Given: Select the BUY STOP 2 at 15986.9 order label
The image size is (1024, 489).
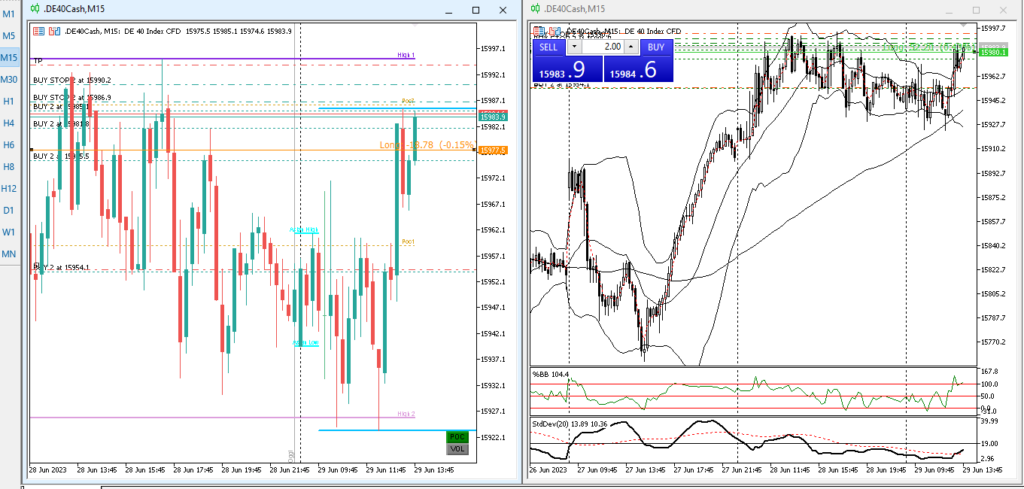Looking at the screenshot, I should pyautogui.click(x=72, y=97).
